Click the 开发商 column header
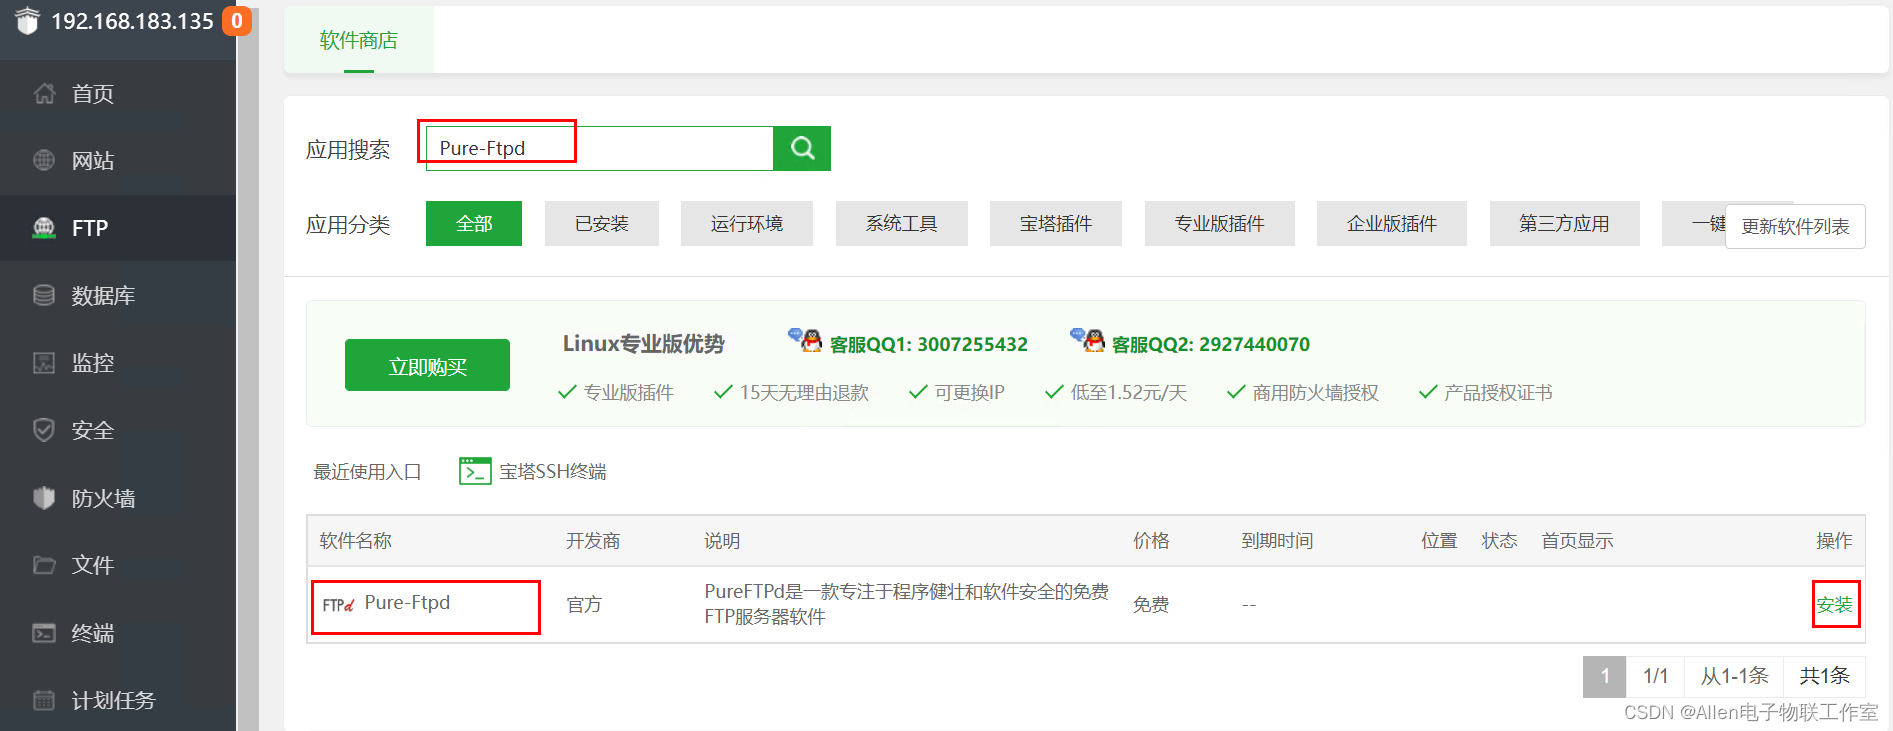This screenshot has height=731, width=1893. click(x=593, y=541)
